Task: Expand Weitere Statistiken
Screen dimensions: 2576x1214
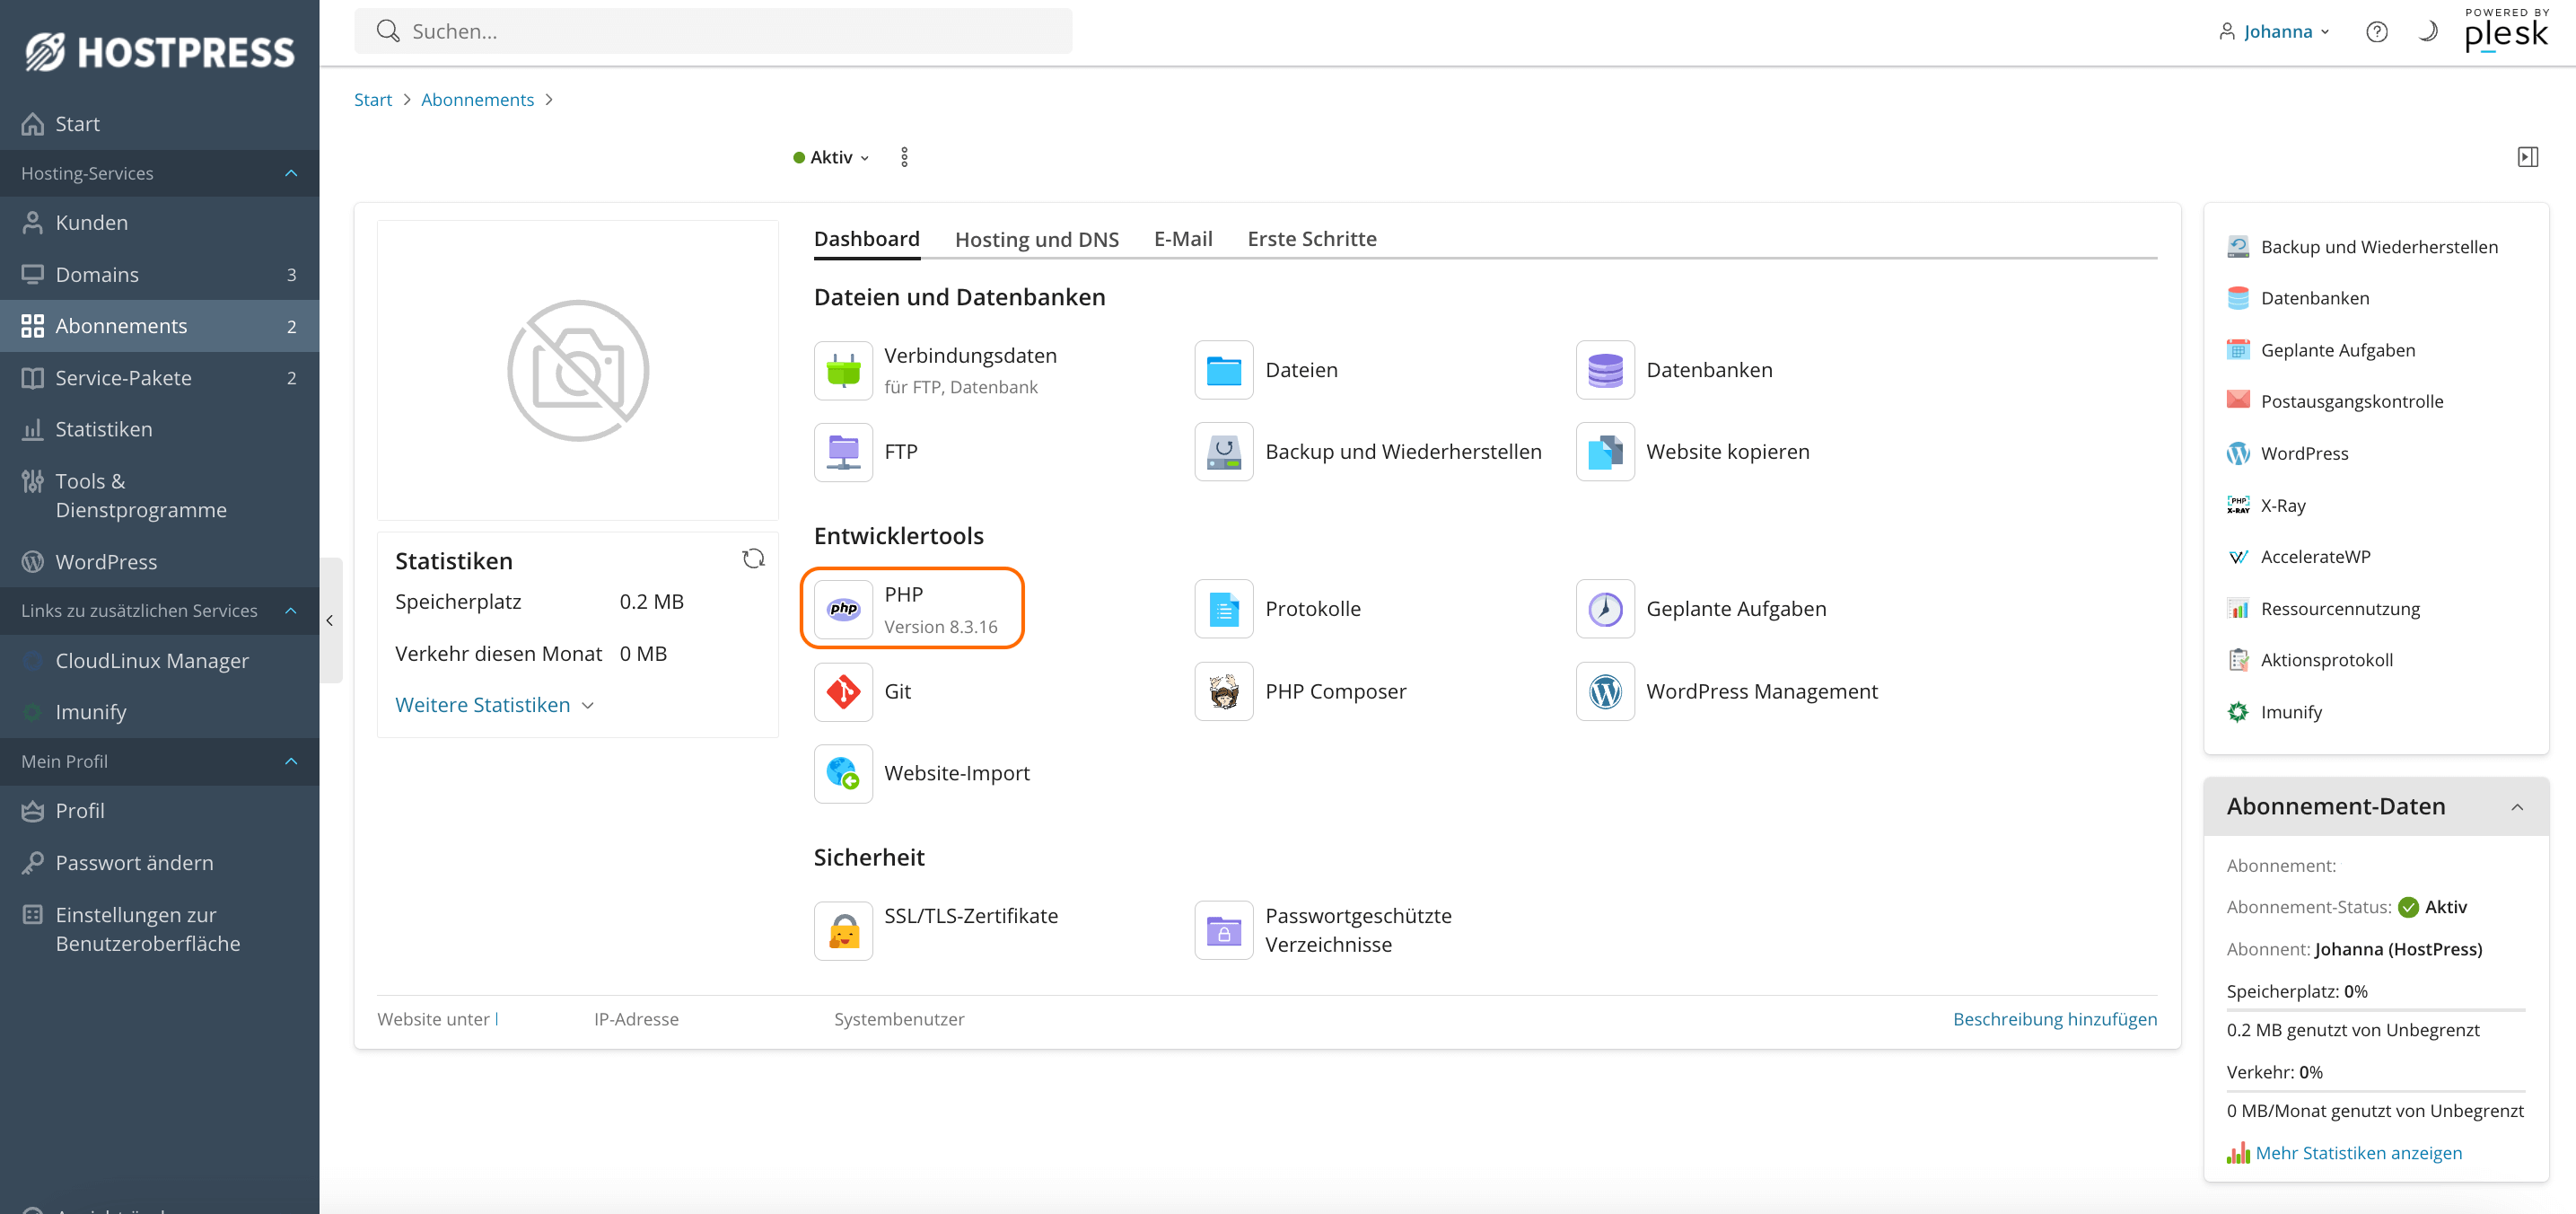Action: [x=495, y=705]
